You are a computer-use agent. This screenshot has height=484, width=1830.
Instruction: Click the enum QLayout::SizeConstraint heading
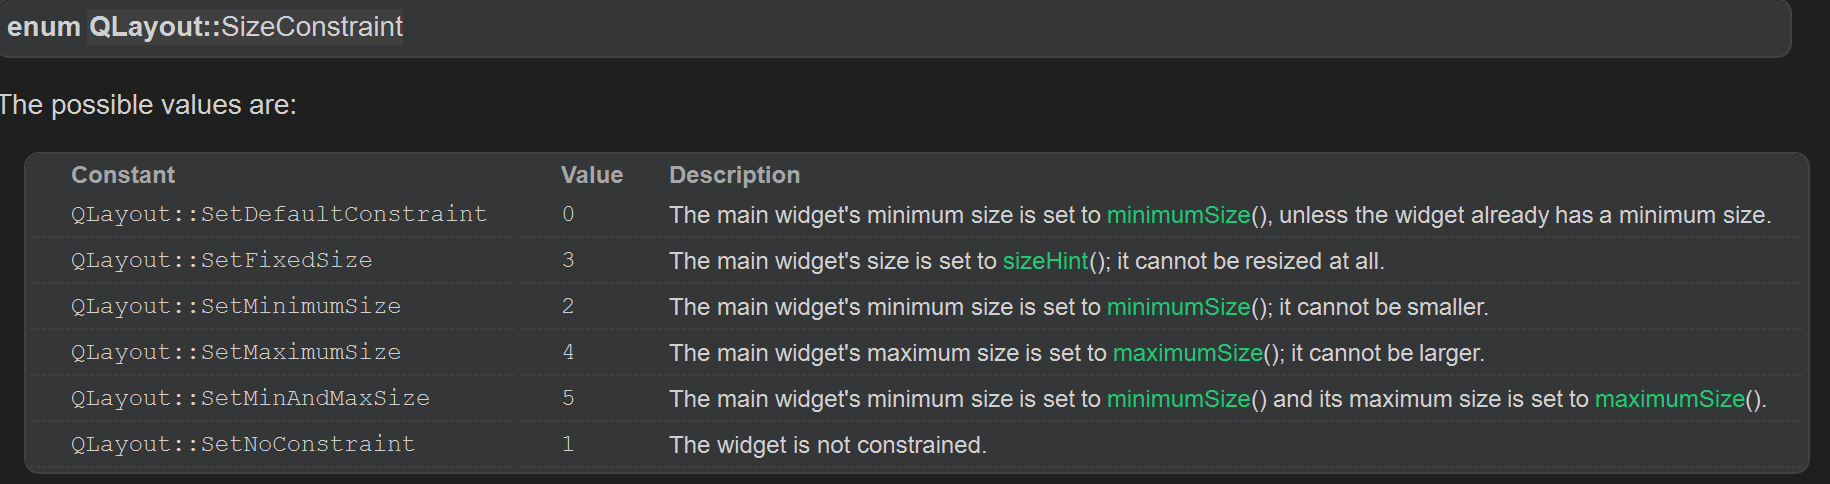tap(205, 27)
